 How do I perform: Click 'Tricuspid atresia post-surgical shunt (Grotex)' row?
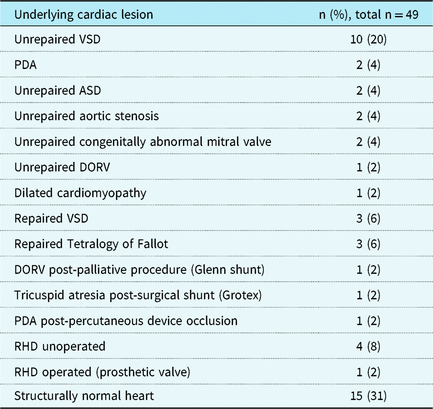216,295
